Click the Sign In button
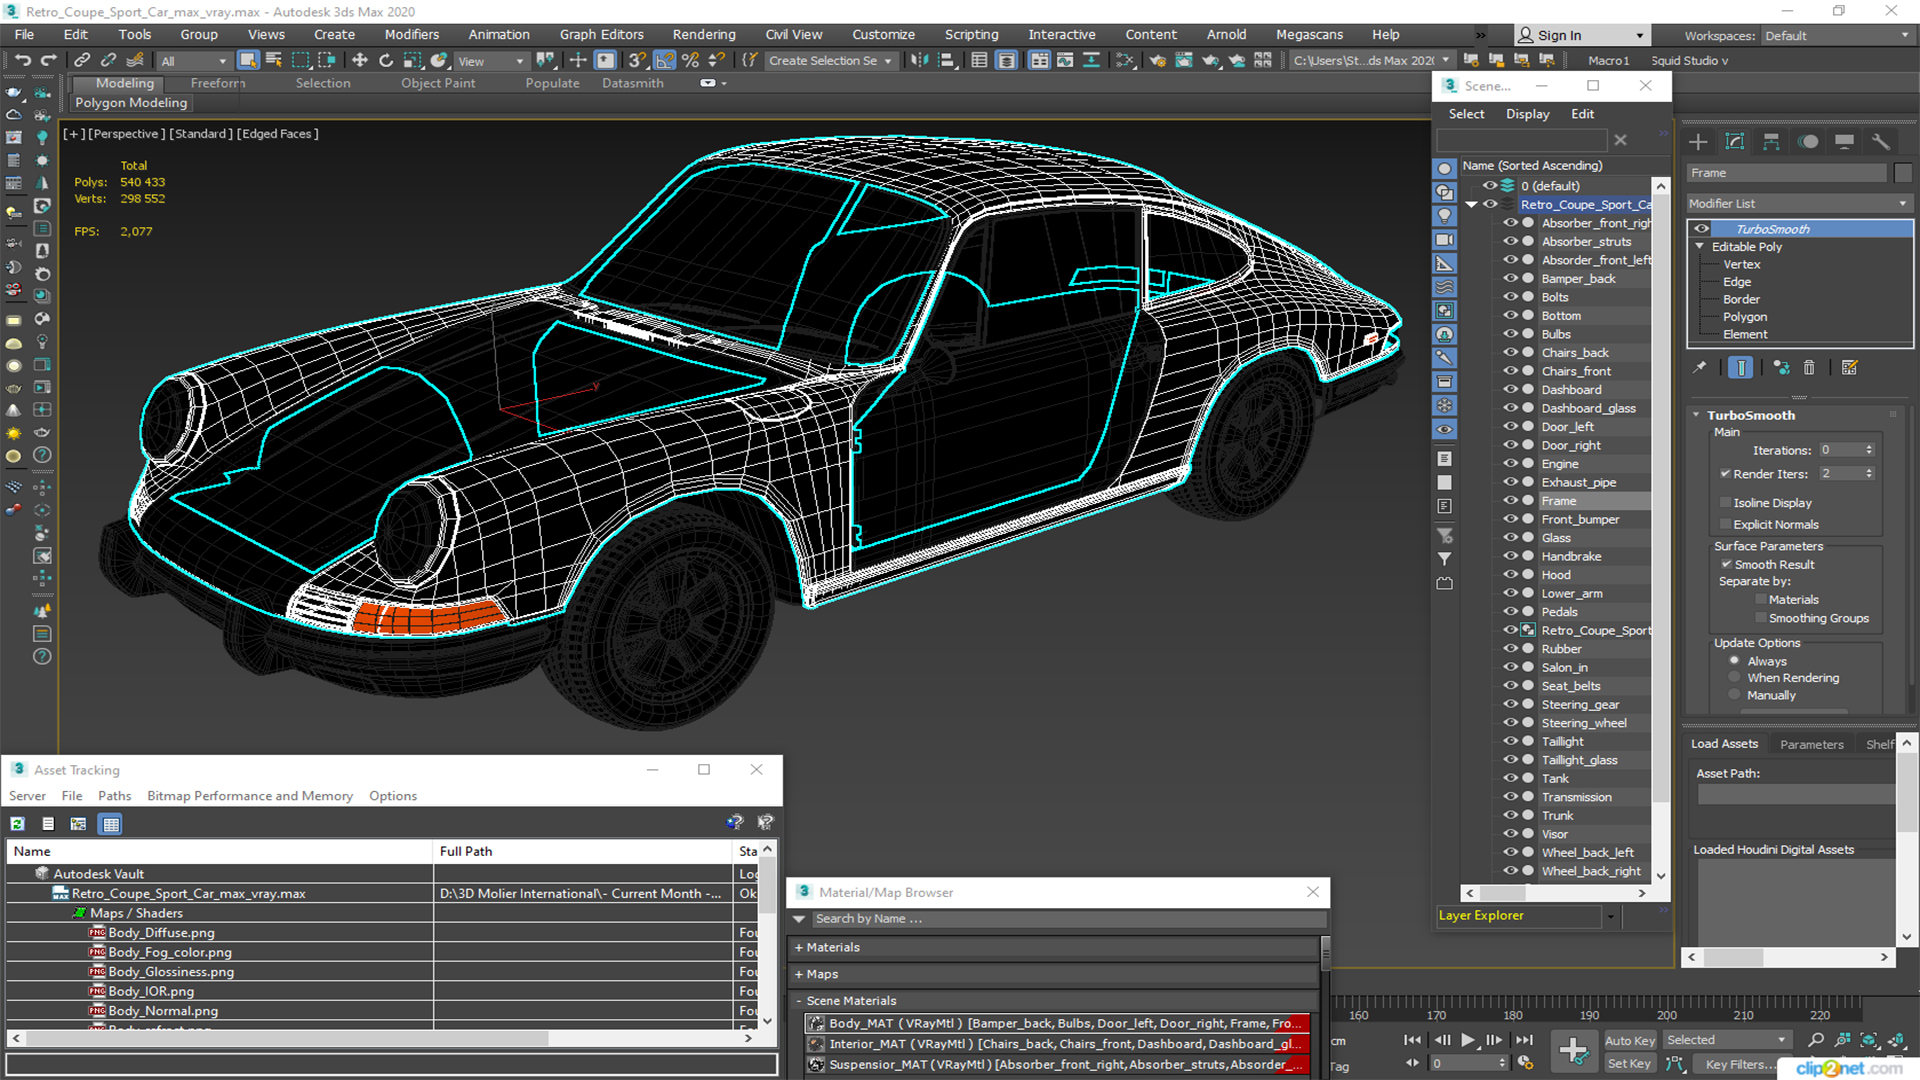1920x1080 pixels. coord(1581,35)
